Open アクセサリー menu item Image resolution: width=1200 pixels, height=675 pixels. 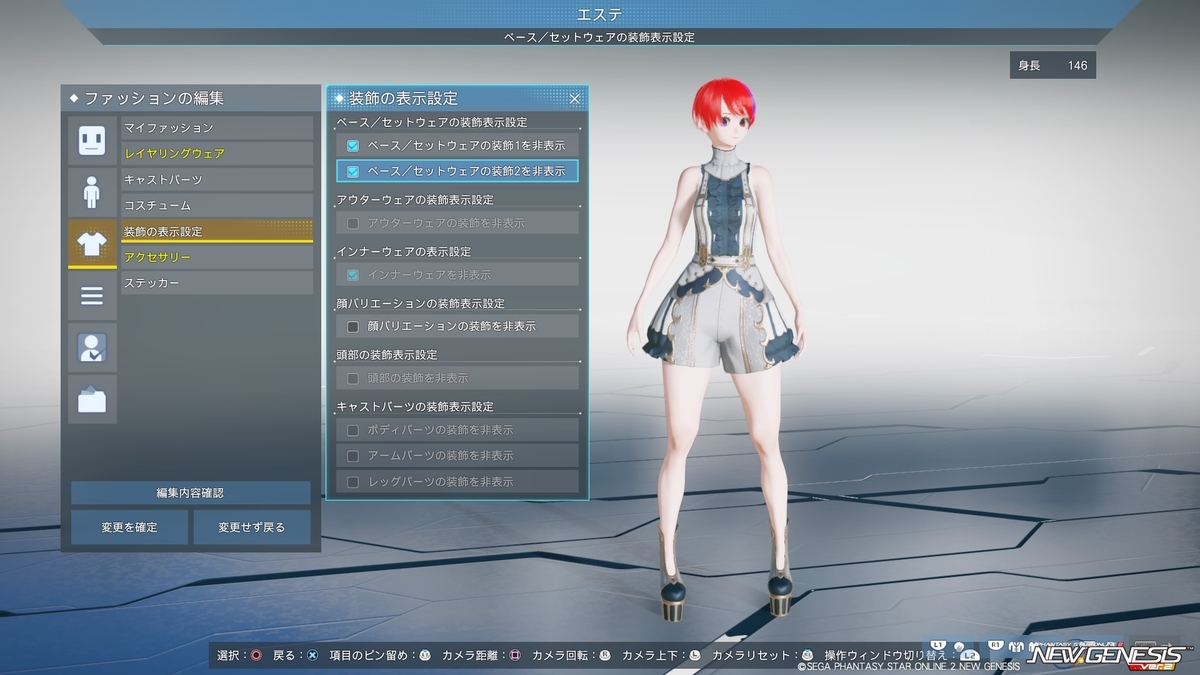(x=217, y=258)
